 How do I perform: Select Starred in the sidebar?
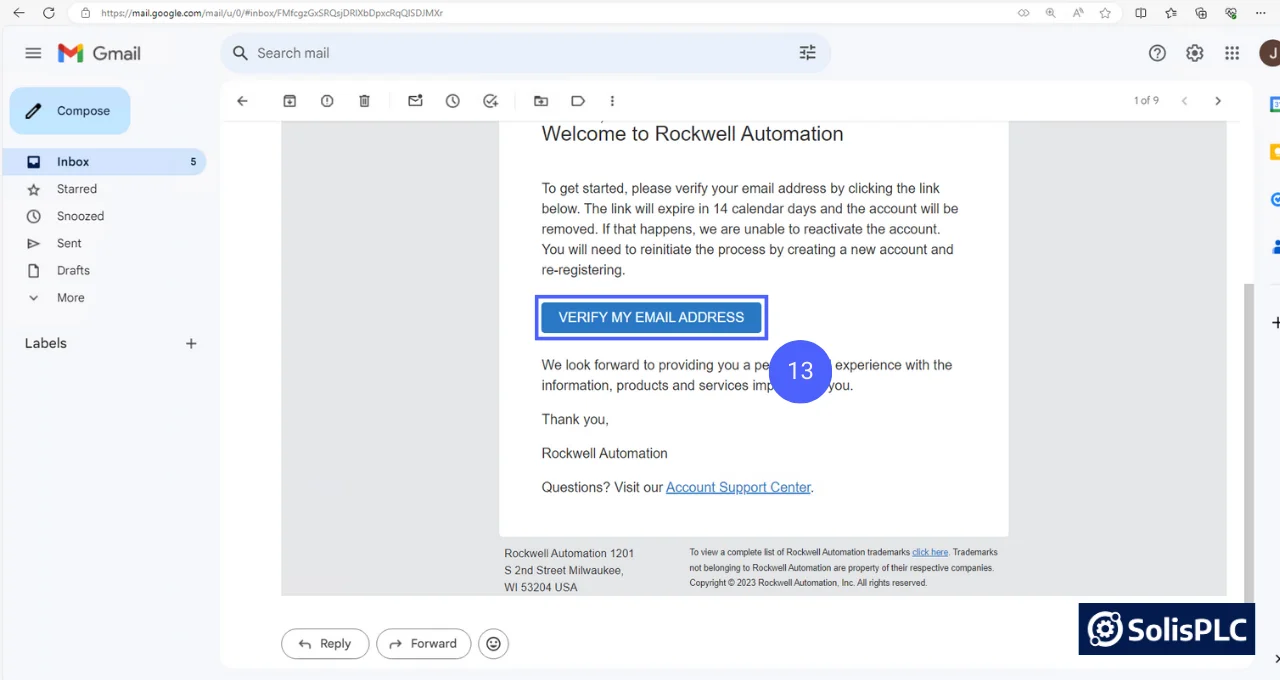pos(77,188)
